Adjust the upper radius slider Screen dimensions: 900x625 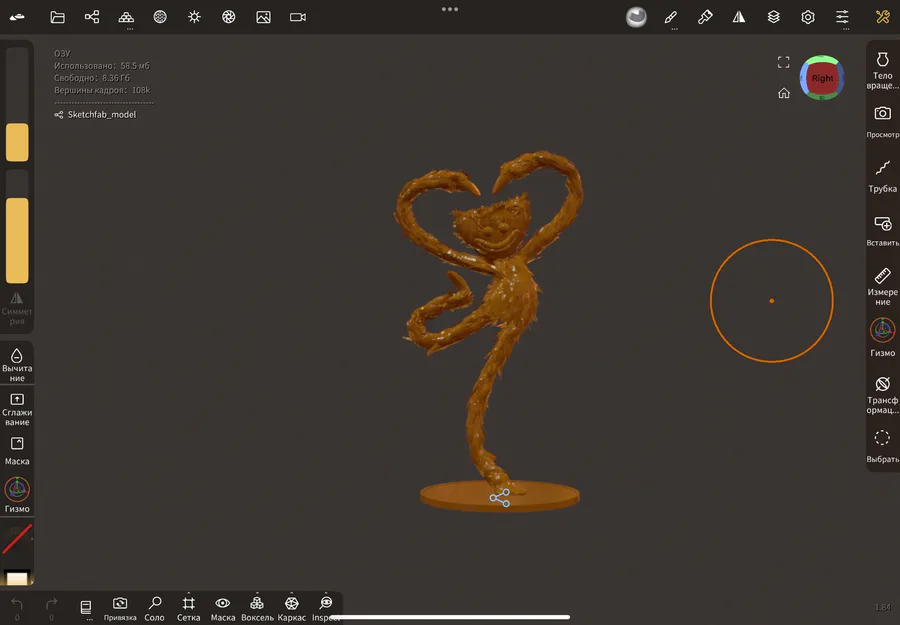(17, 104)
